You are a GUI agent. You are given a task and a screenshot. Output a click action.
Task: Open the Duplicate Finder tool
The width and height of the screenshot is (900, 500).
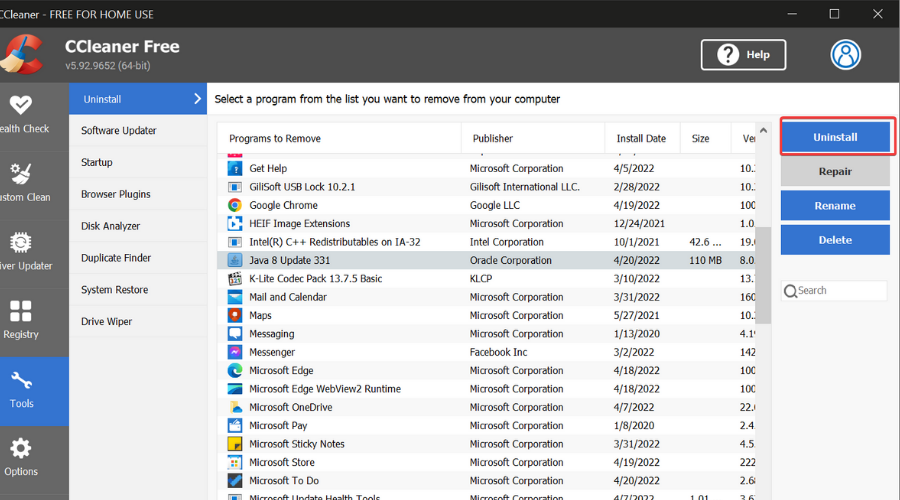click(x=138, y=258)
